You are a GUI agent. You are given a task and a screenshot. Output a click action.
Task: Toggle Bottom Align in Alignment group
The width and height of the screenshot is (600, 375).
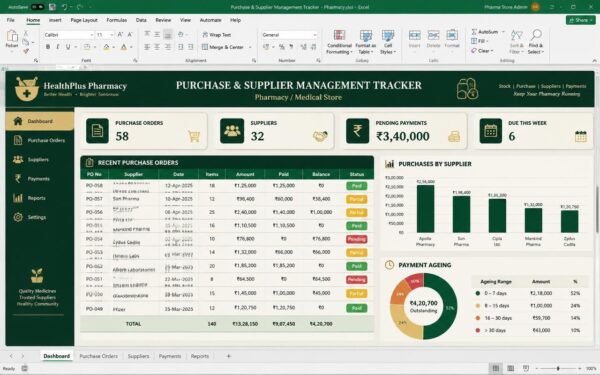pyautogui.click(x=168, y=34)
